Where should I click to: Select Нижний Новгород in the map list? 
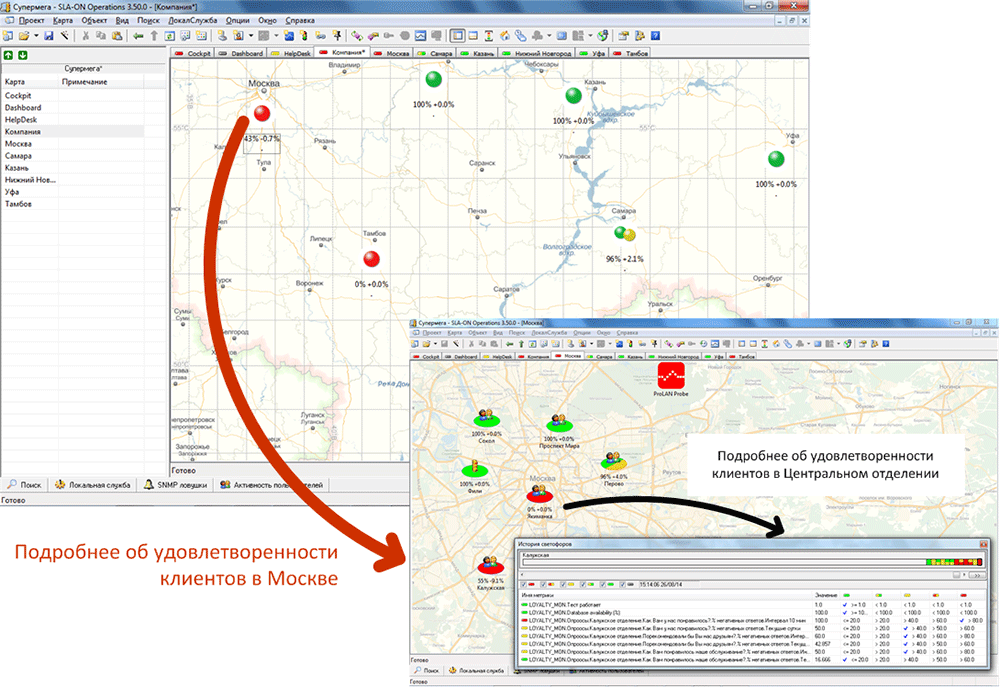(x=31, y=180)
